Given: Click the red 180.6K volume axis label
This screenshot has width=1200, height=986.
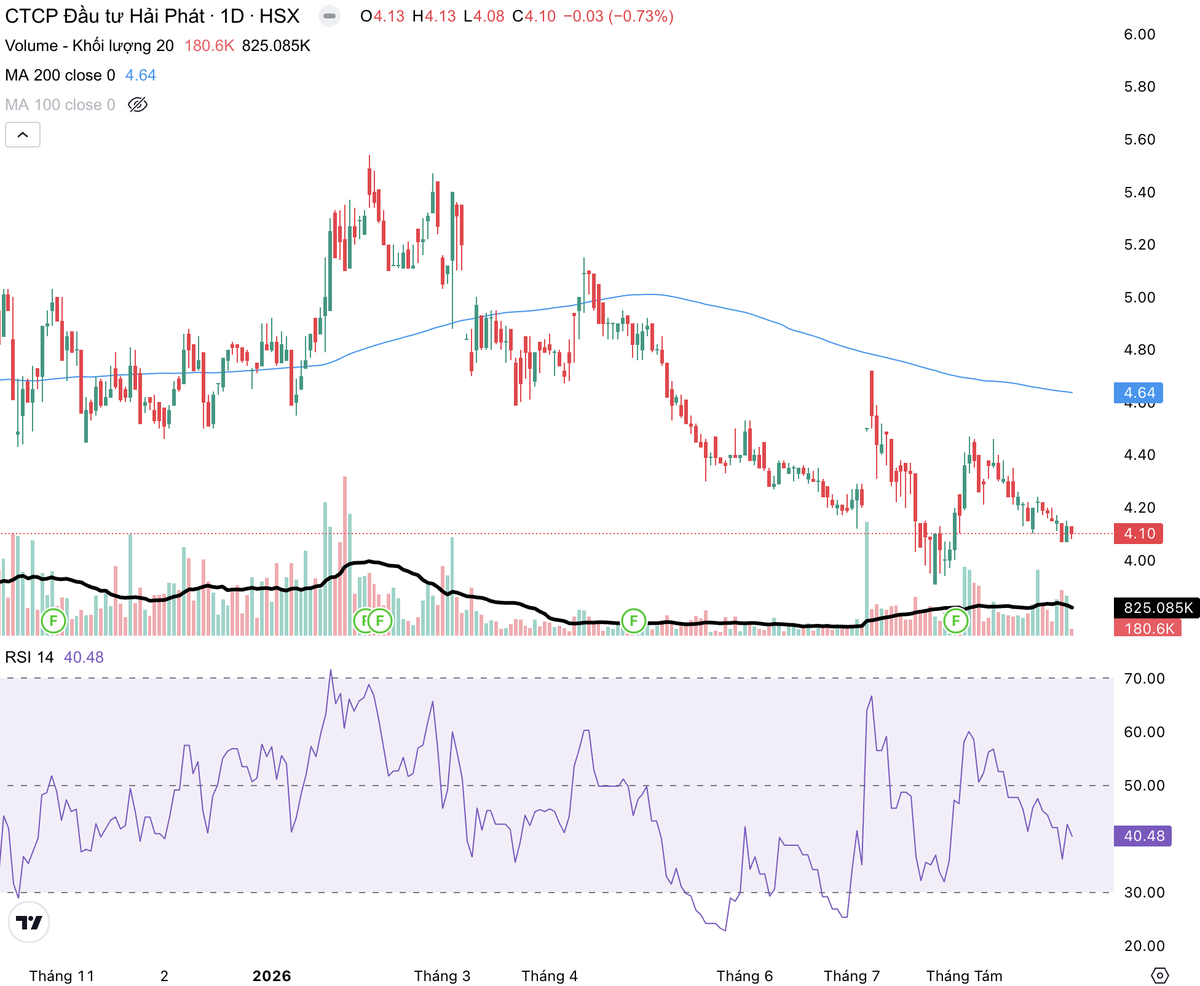Looking at the screenshot, I should [x=1146, y=627].
